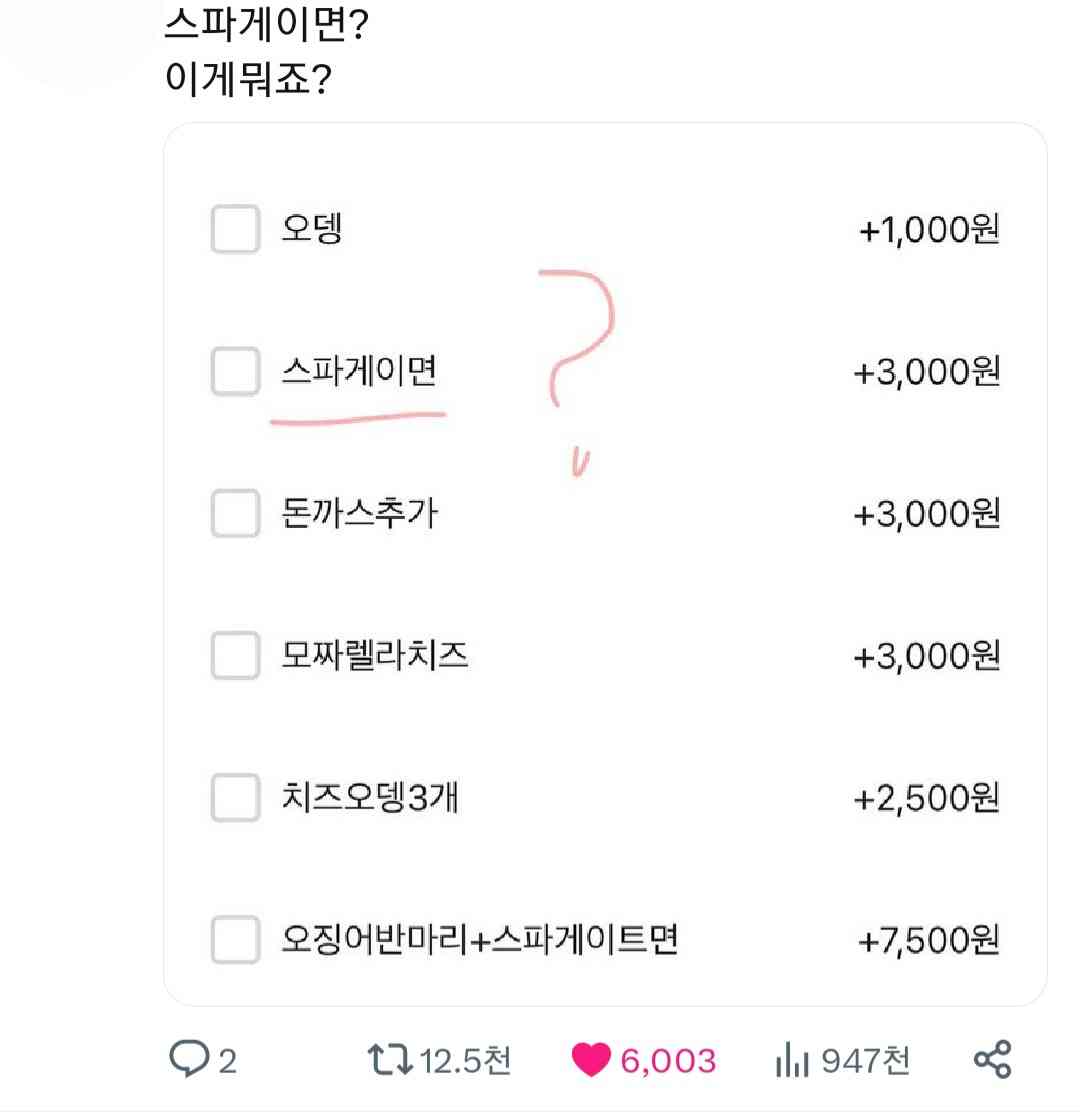1080x1112 pixels.
Task: Open the reply comment icon
Action: click(189, 1059)
